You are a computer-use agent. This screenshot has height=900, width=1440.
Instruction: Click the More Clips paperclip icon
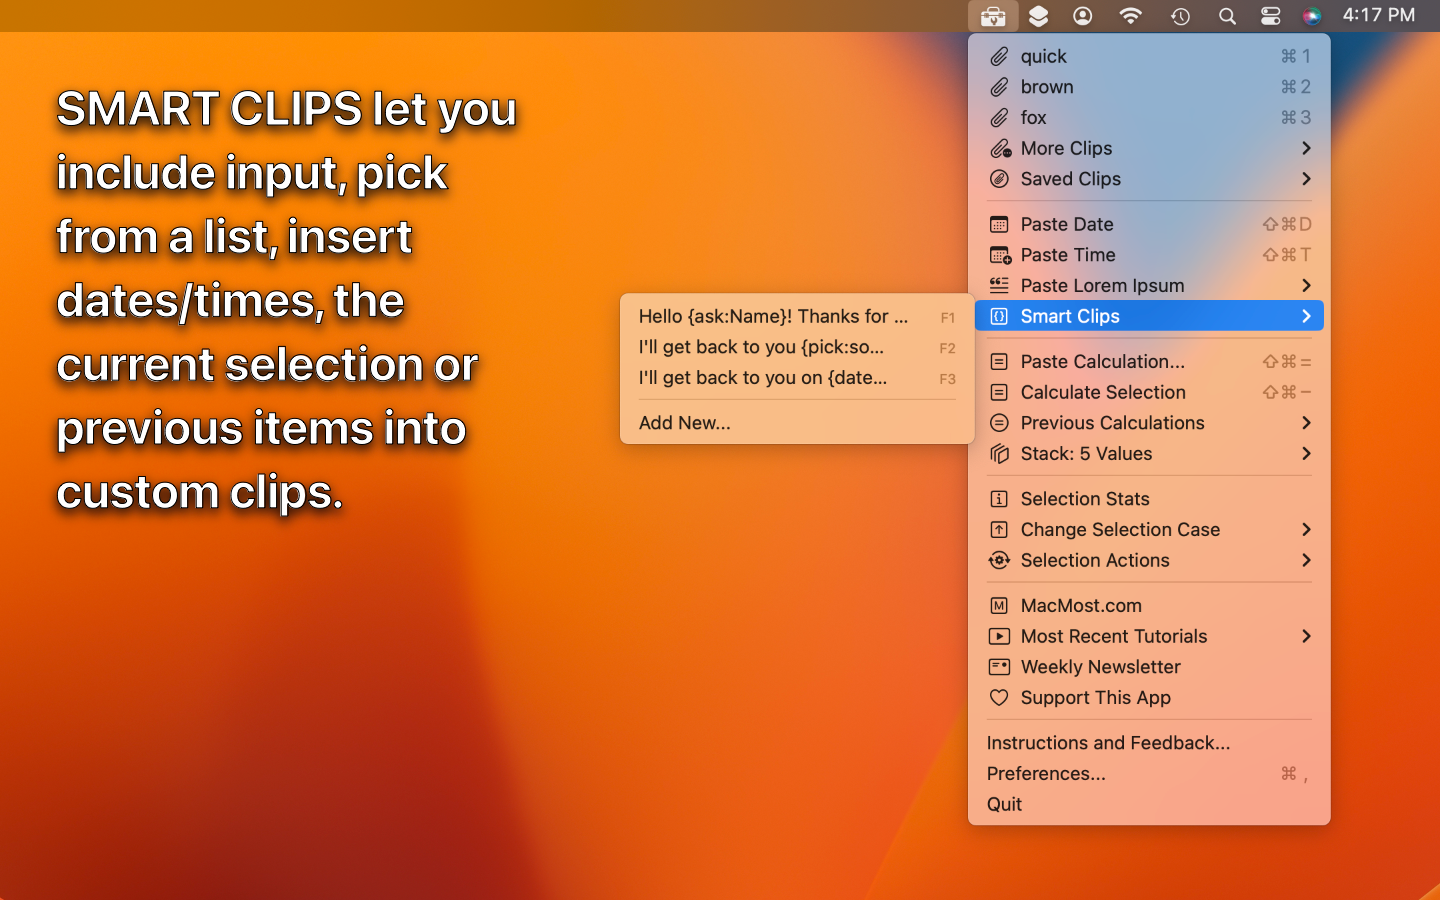click(x=1000, y=148)
